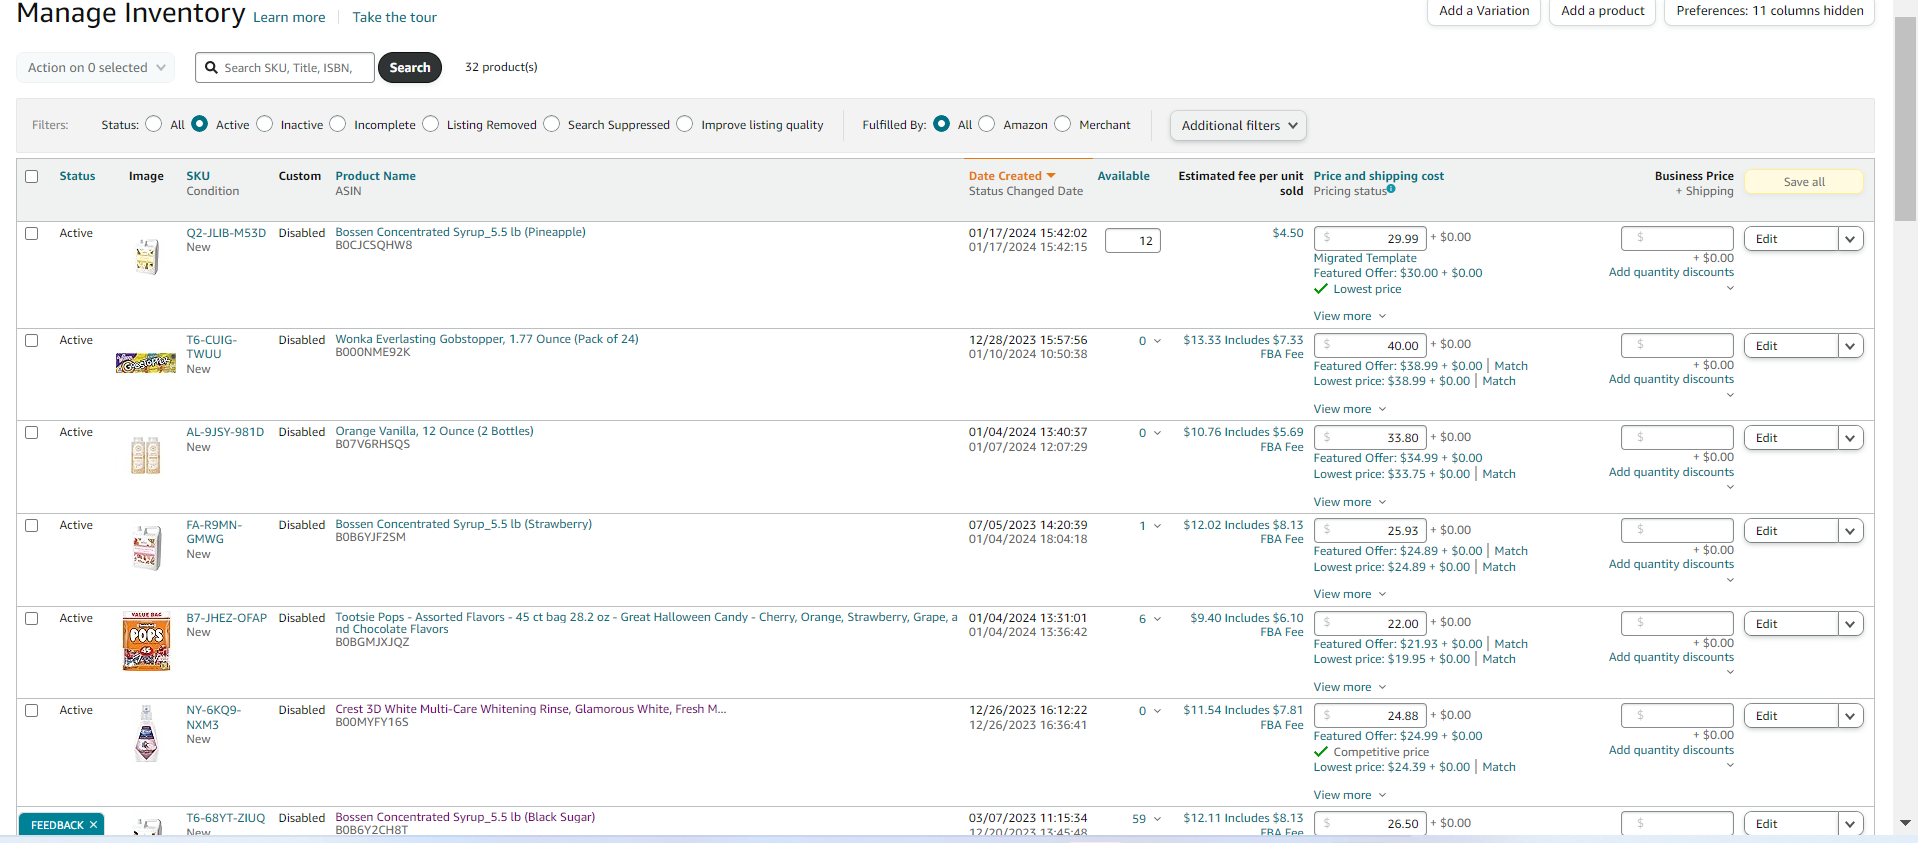The width and height of the screenshot is (1918, 843).
Task: Open Orange Vanilla bottles product thumbnail
Action: 146,455
